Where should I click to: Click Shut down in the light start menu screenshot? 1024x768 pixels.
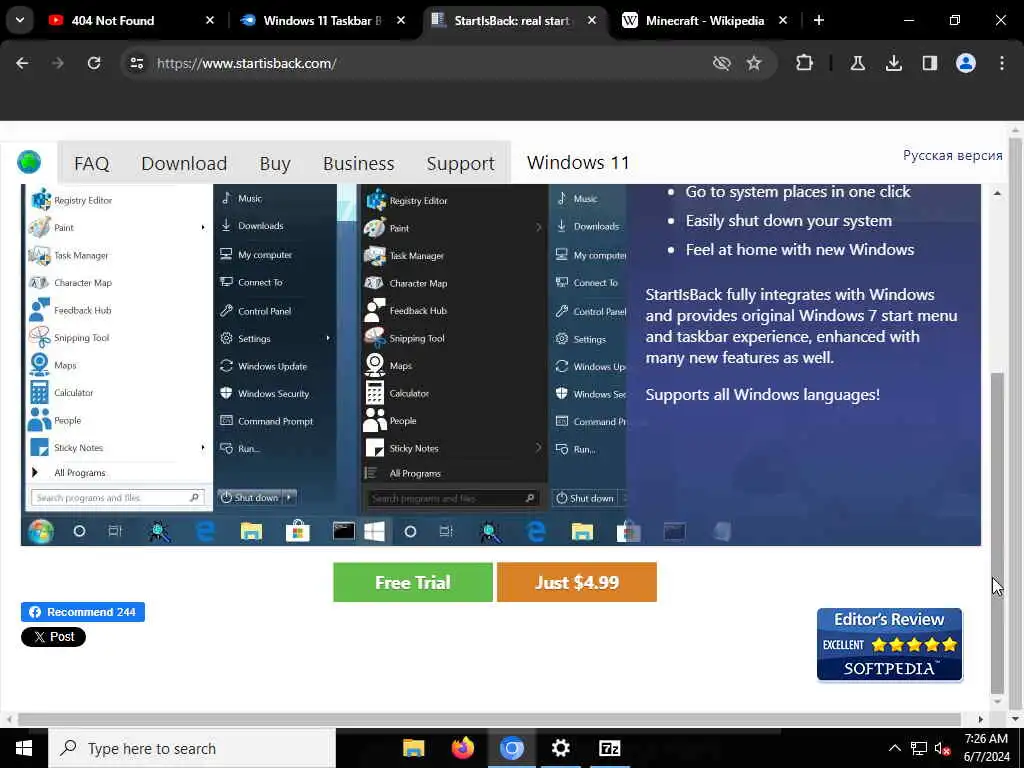coord(251,498)
